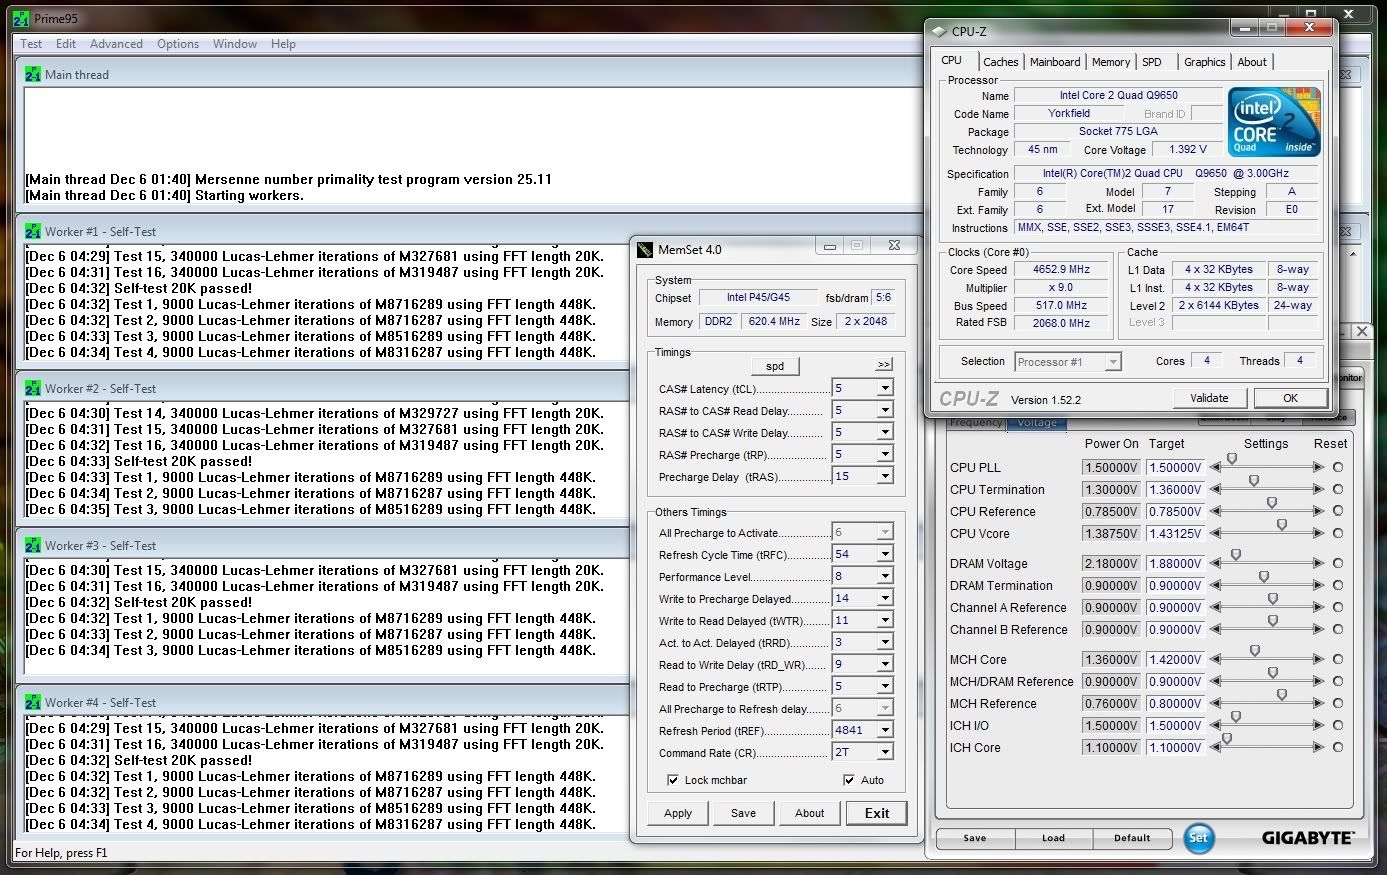Click the MemSet Apply button
The height and width of the screenshot is (875, 1387).
point(678,813)
